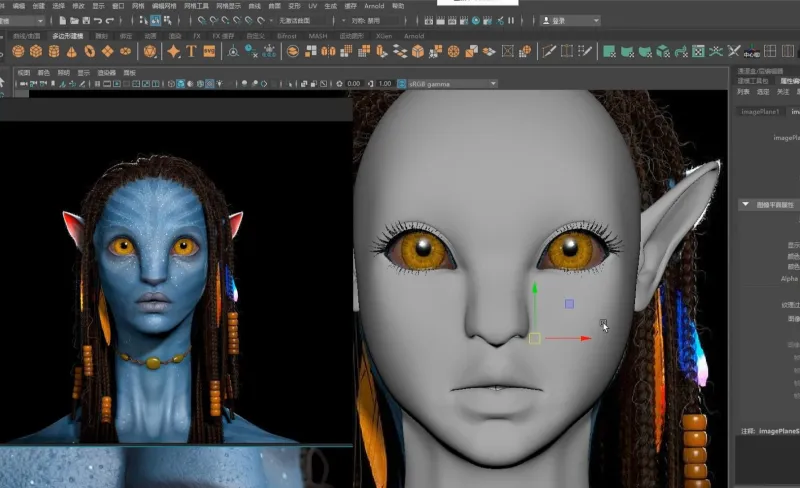Open the symmetry setting dropdown
This screenshot has width=800, height=488.
(373, 20)
